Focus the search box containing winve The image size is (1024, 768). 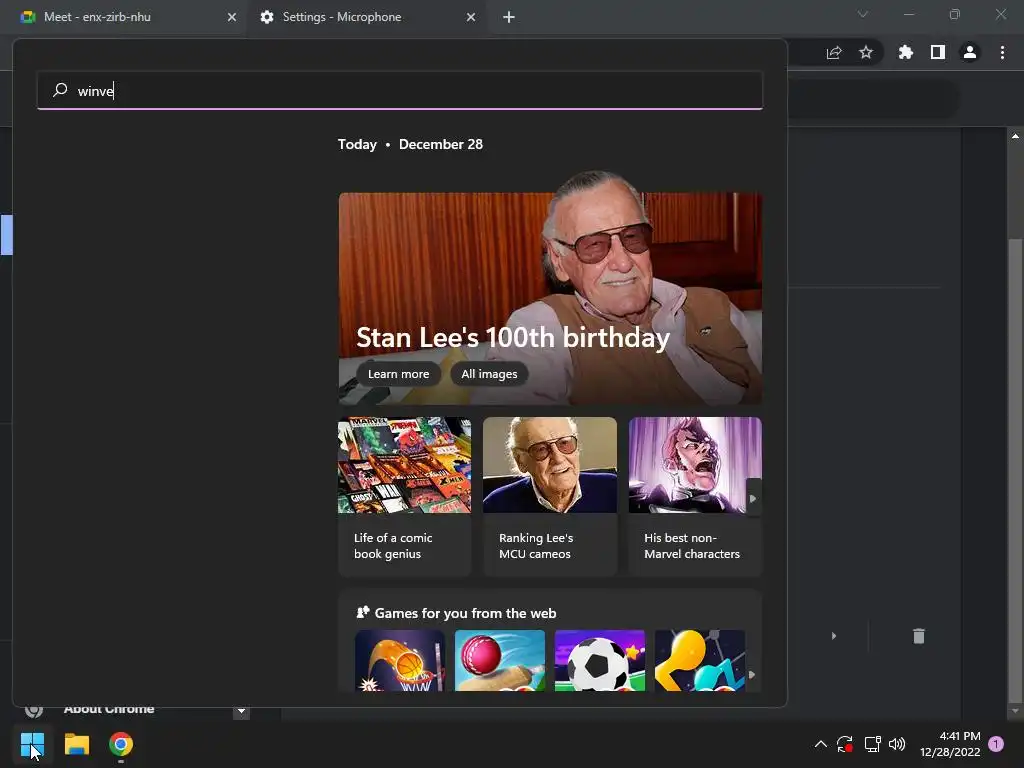(x=400, y=90)
